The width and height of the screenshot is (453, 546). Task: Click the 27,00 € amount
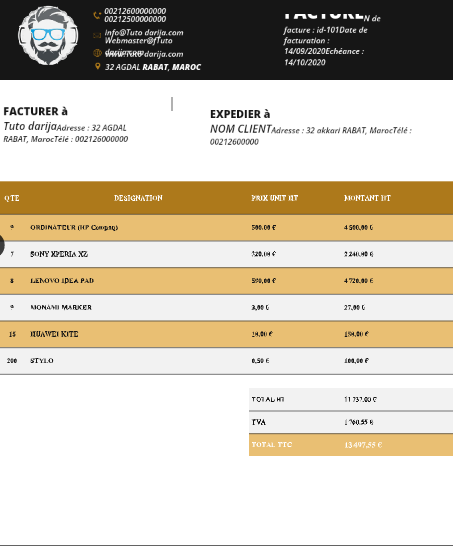[354, 307]
